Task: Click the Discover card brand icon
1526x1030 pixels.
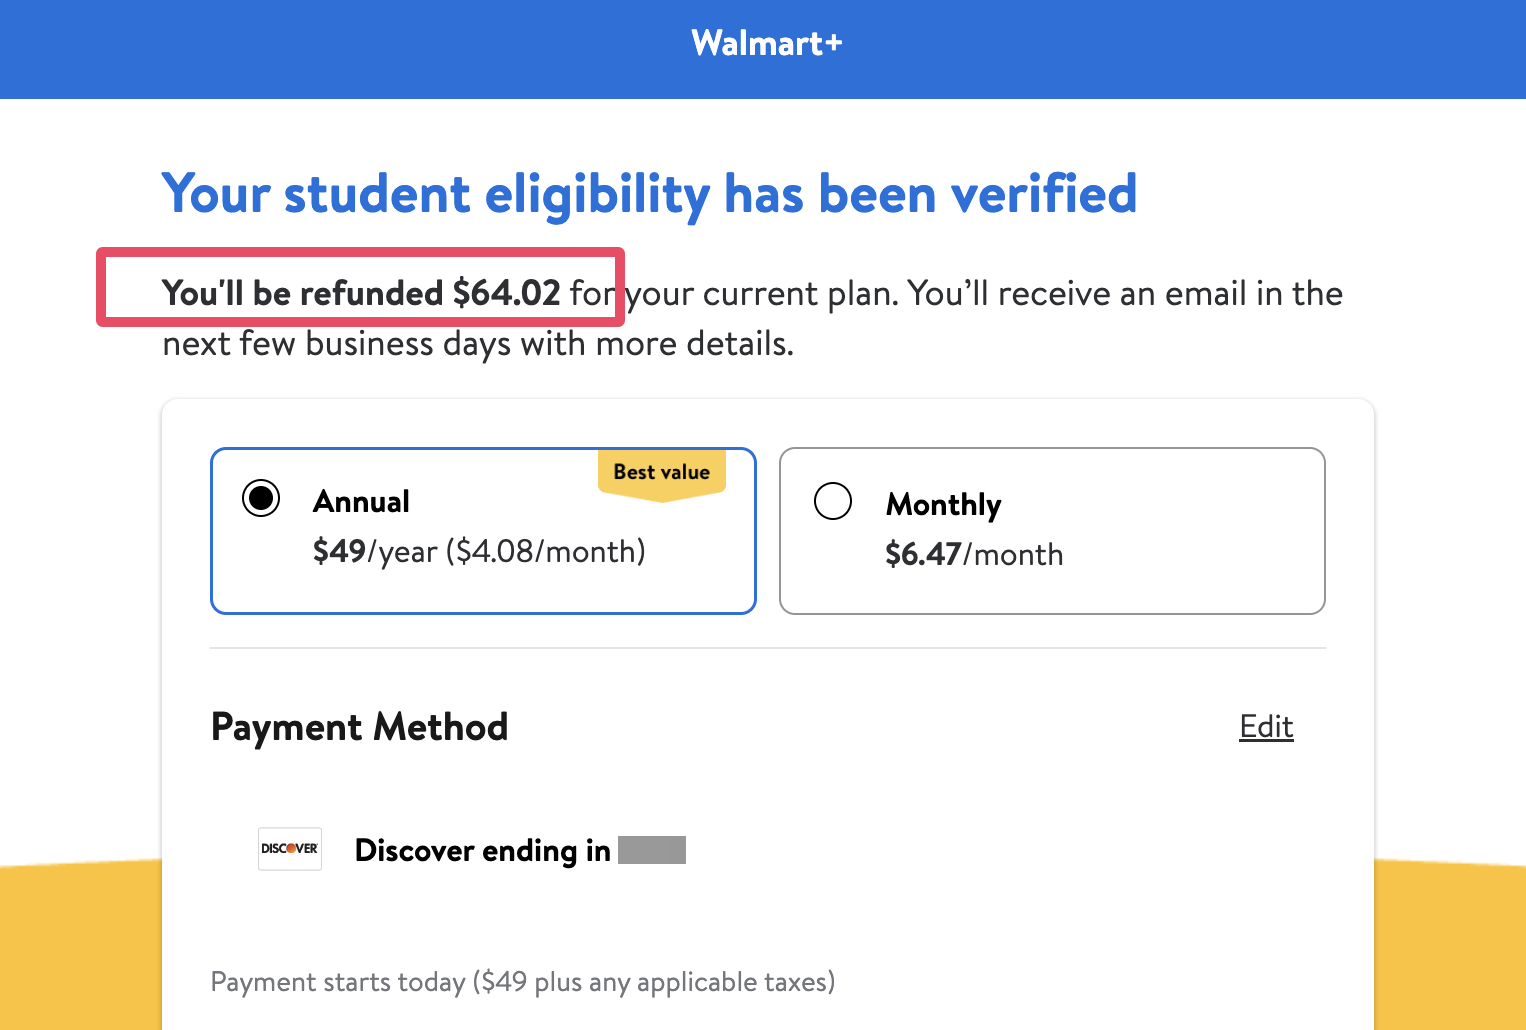Action: (289, 849)
